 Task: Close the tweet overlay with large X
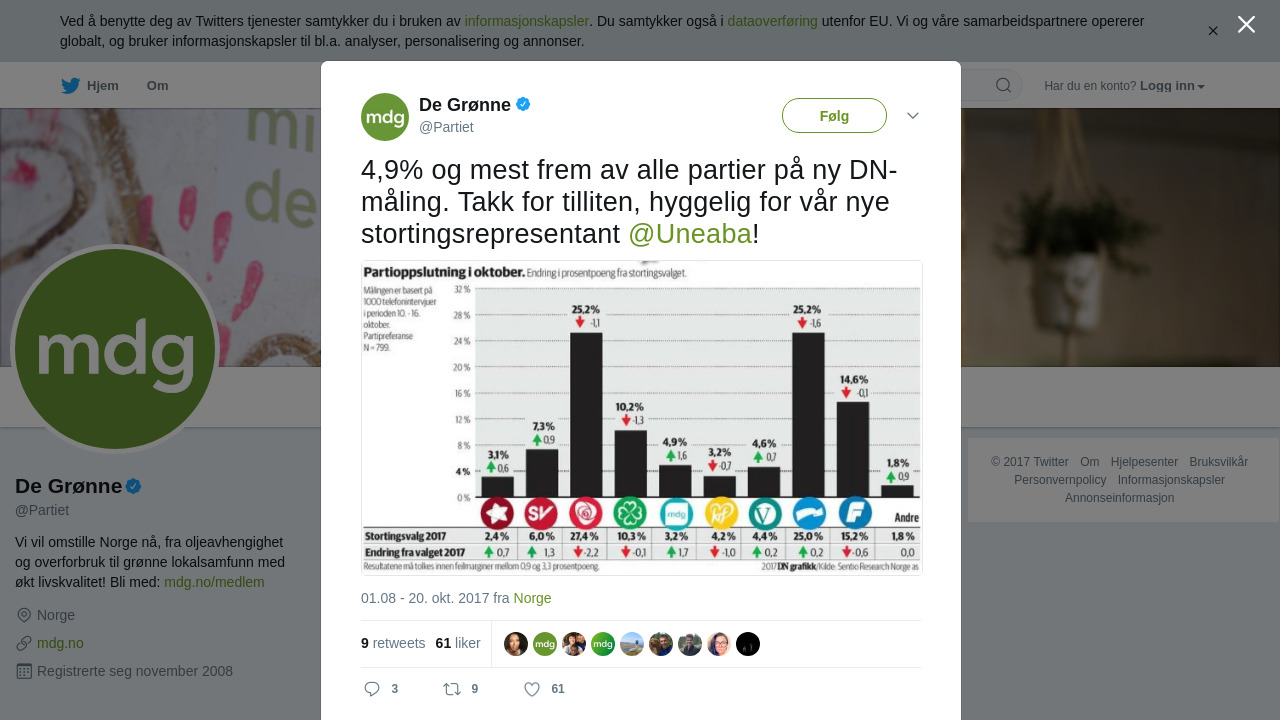pos(1246,24)
